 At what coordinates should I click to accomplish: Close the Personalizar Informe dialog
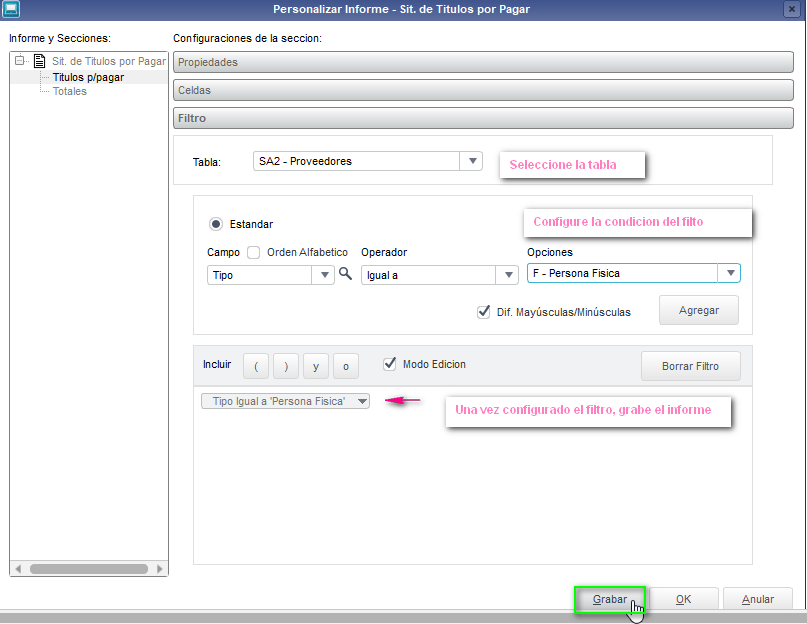click(792, 9)
